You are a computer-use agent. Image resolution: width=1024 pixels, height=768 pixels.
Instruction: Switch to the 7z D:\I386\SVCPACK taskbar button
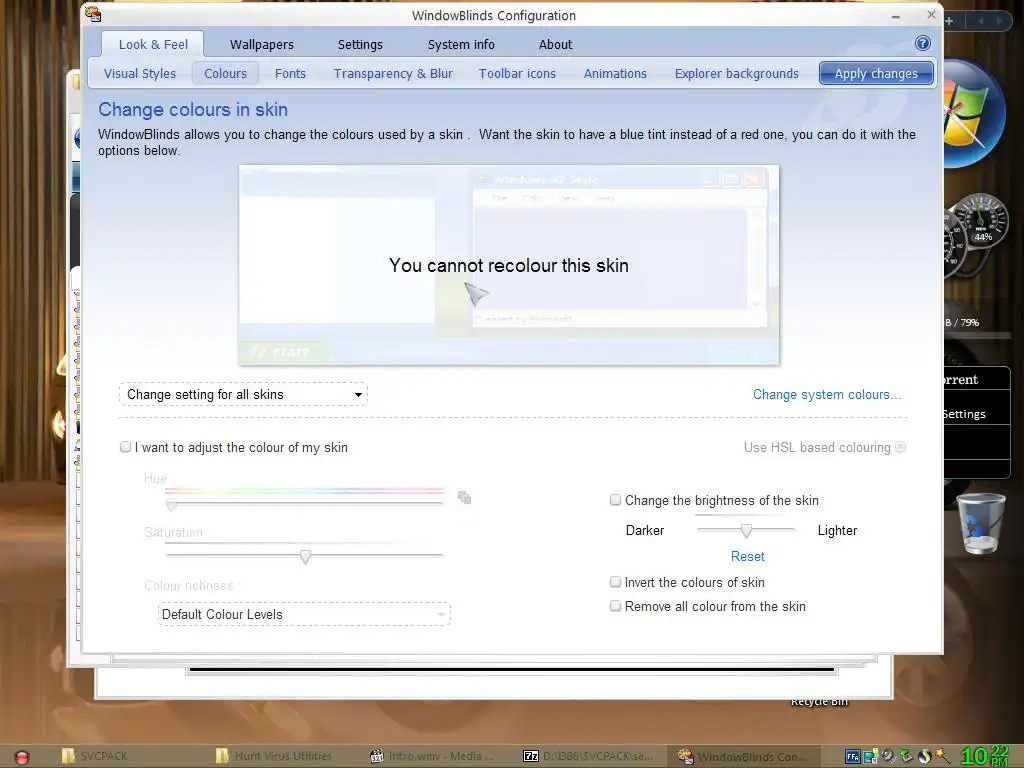(588, 756)
